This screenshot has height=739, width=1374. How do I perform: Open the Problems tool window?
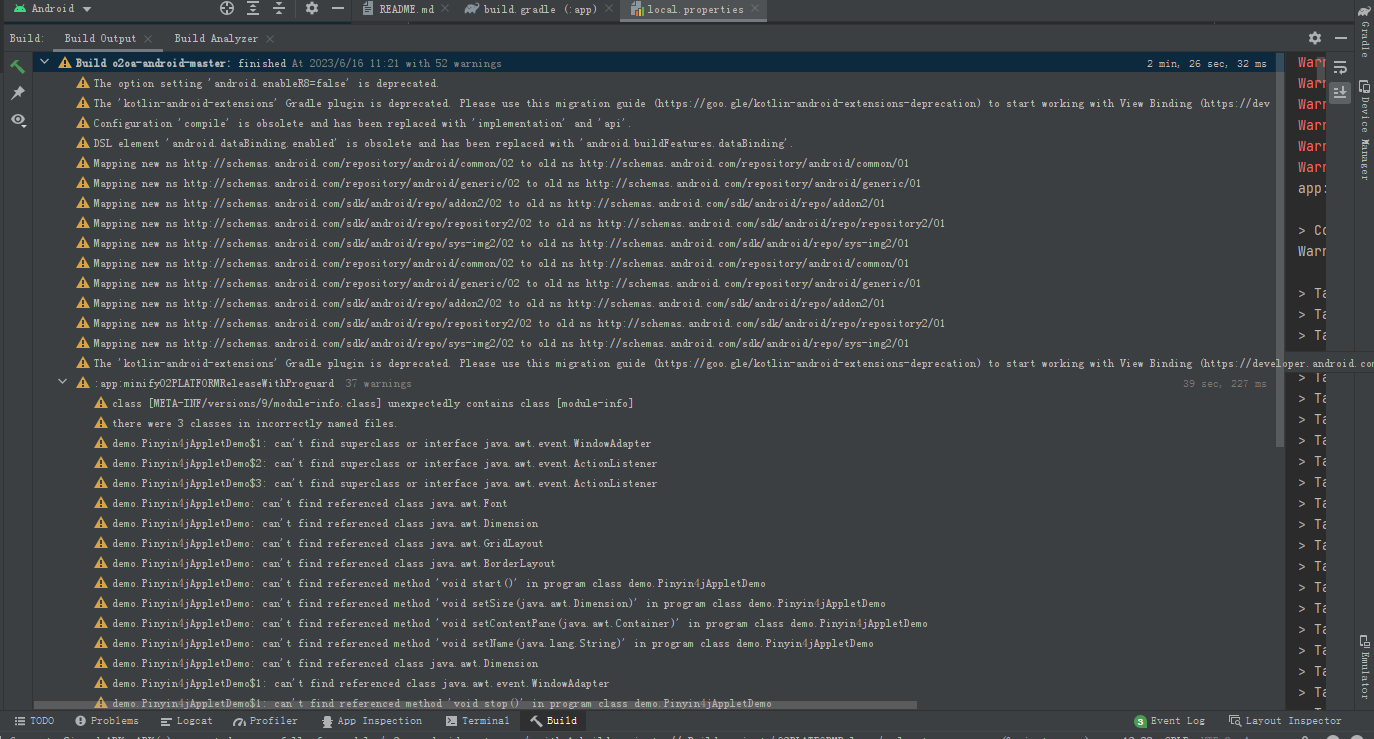tap(107, 721)
